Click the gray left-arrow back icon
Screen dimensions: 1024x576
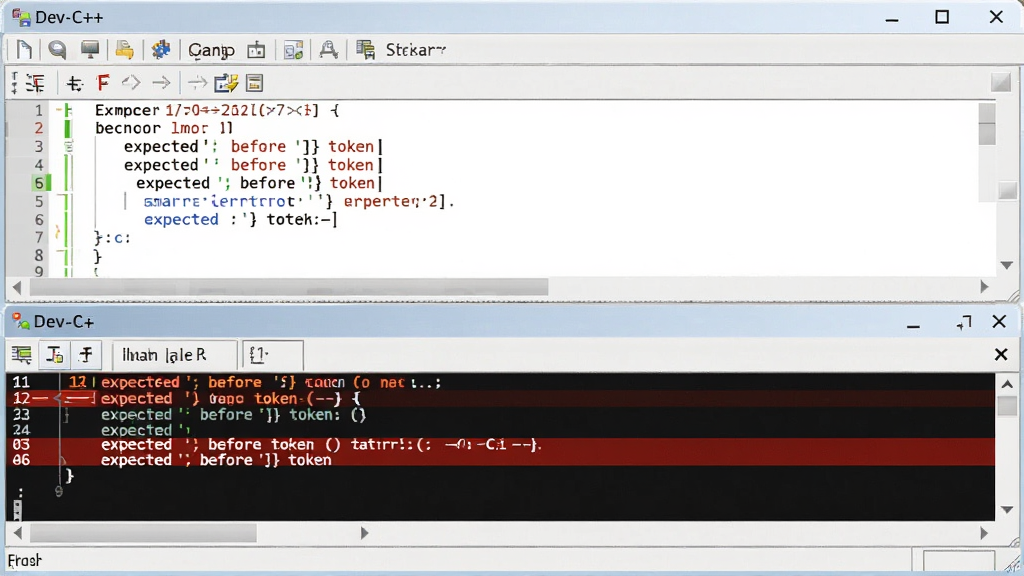(131, 83)
